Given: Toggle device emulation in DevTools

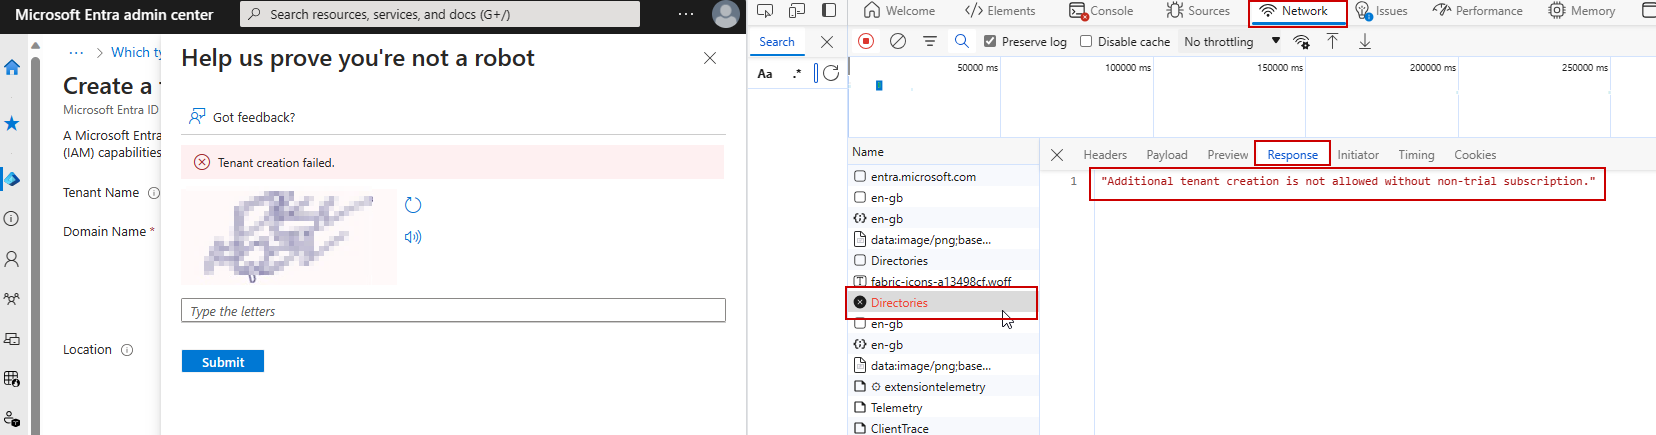Looking at the screenshot, I should pos(797,11).
